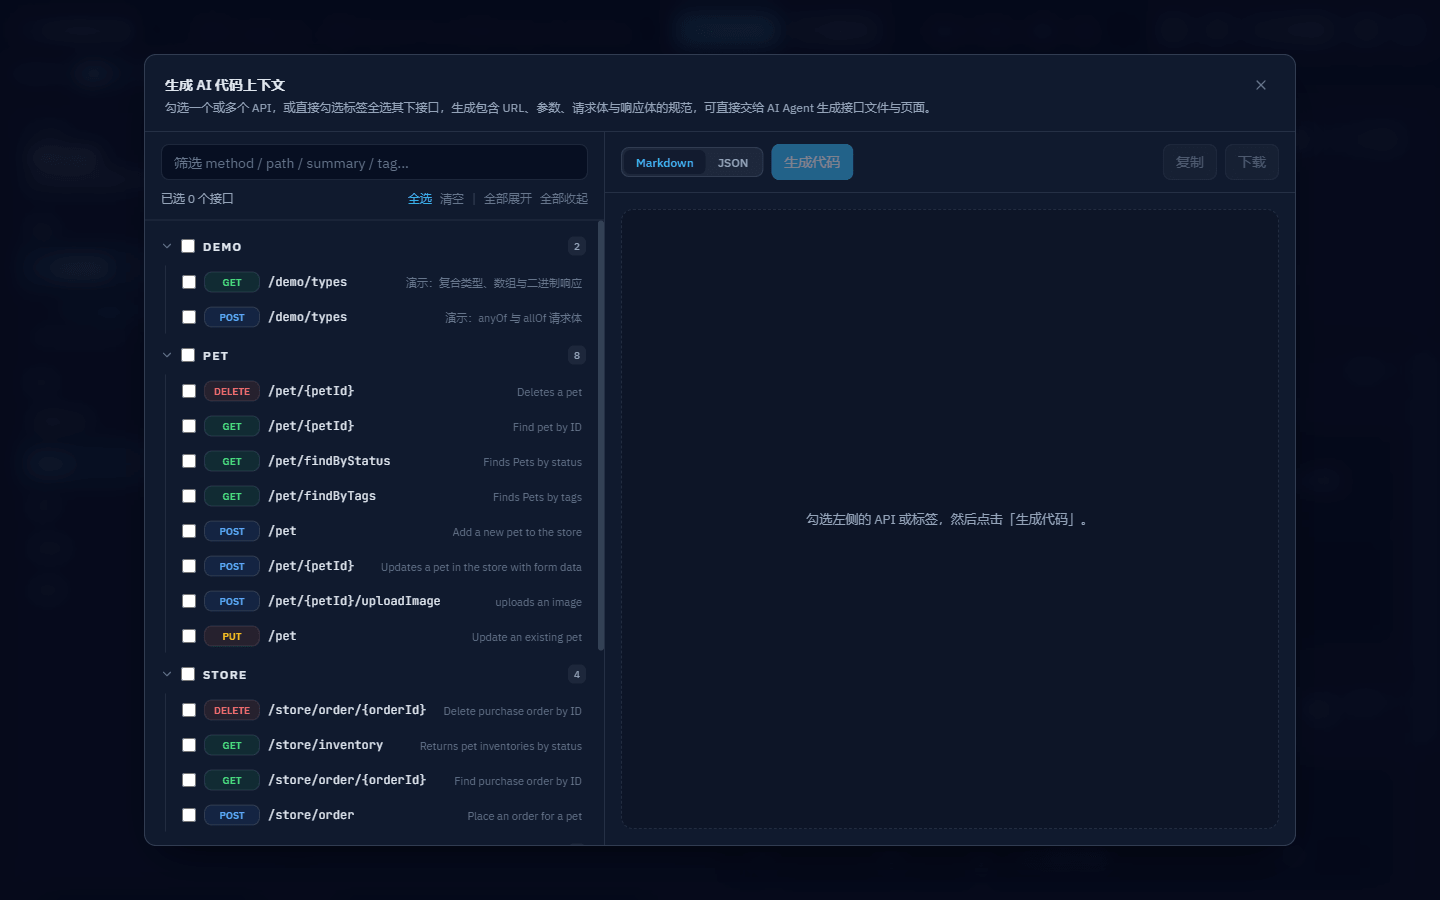Click the 'uploads an image' summary

click(538, 602)
